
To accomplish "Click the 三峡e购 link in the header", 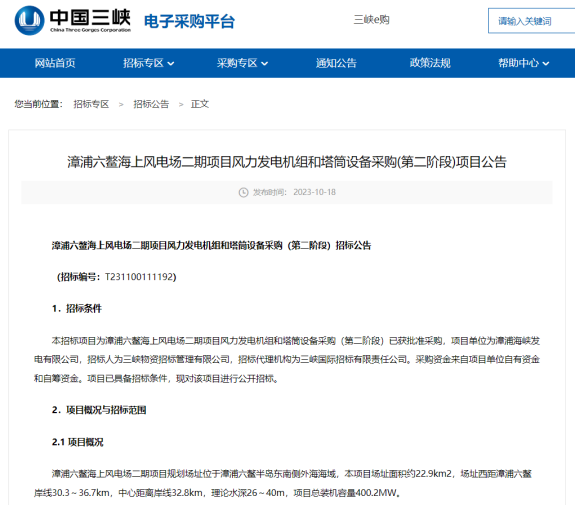I will click(x=371, y=19).
